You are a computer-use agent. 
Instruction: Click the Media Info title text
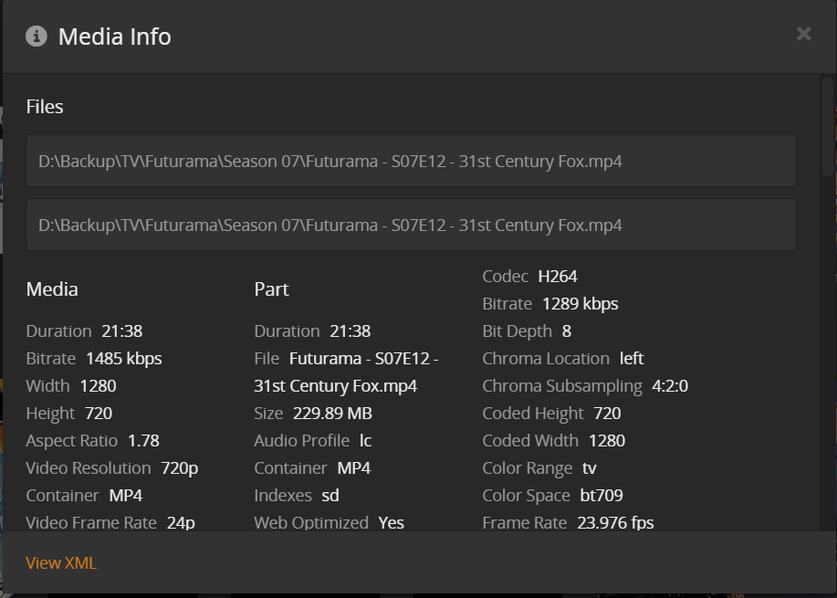(114, 37)
